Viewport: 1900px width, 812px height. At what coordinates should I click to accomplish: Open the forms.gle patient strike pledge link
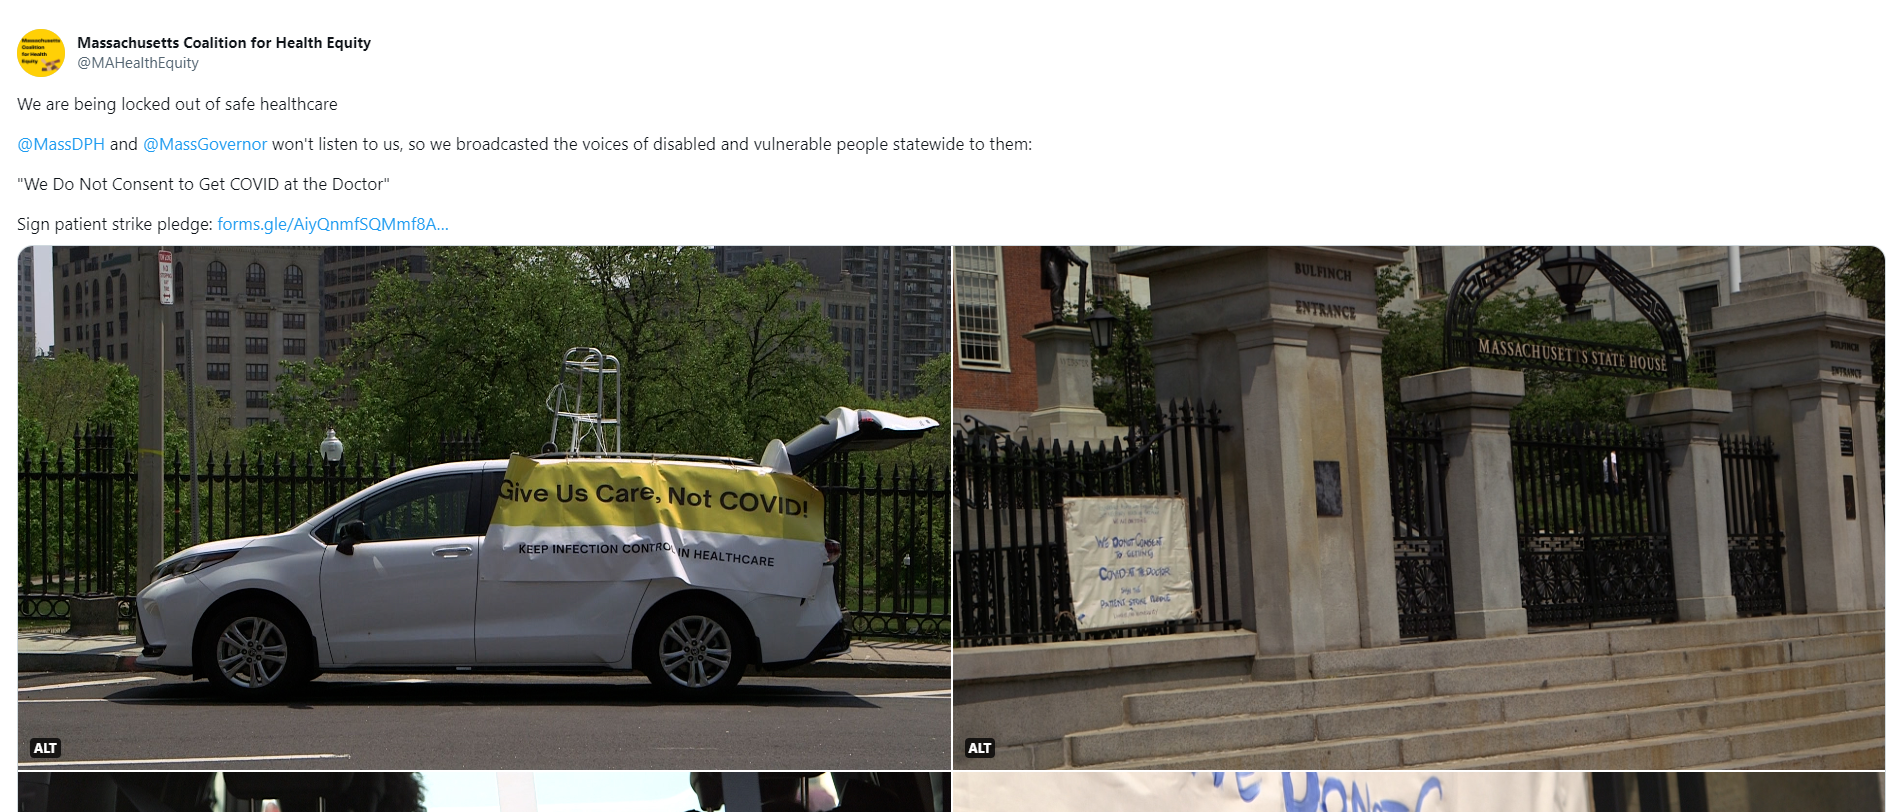332,224
